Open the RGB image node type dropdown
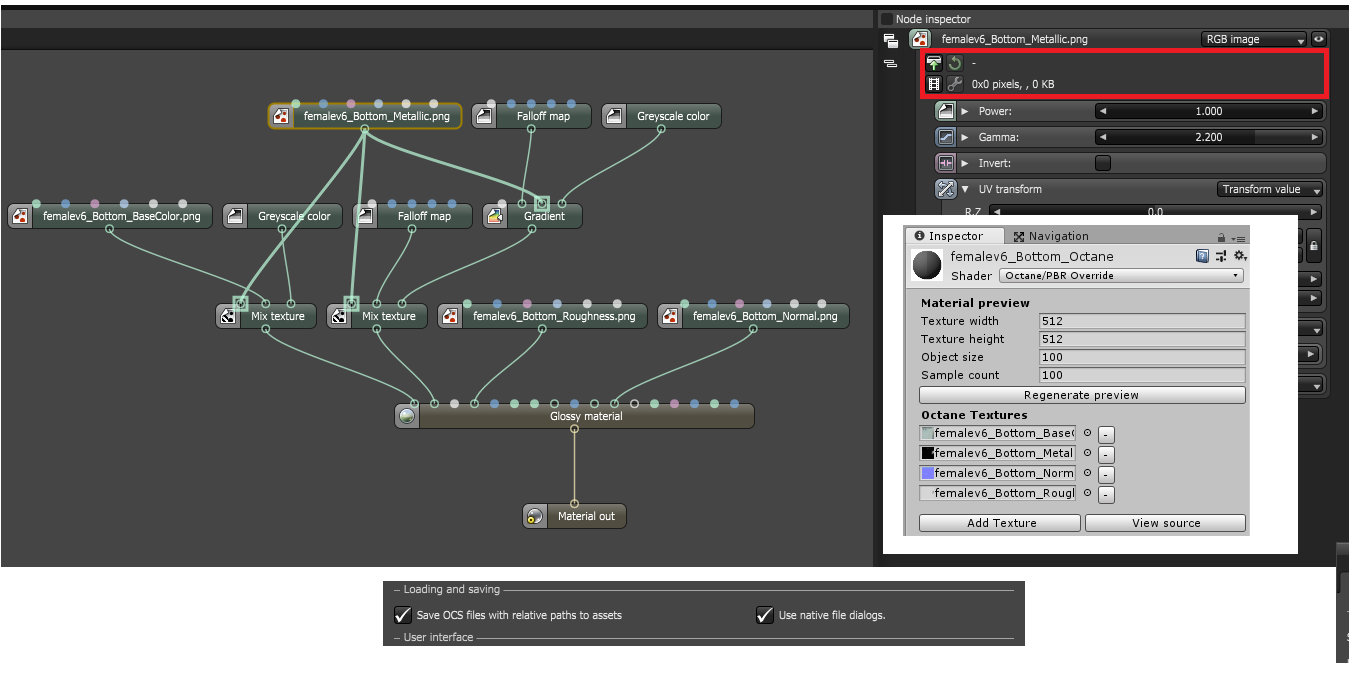Viewport: 1349px width, 684px height. 1254,39
